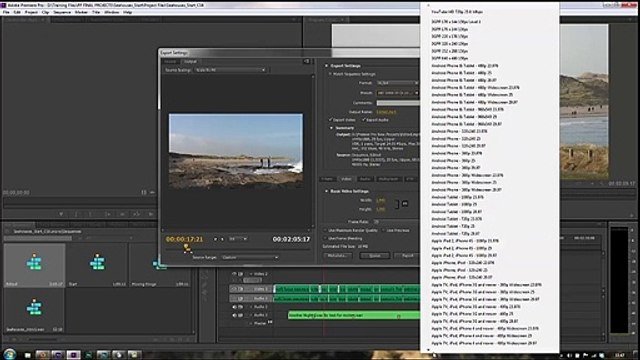Viewport: 640px width, 360px height.
Task: Collapse the Basic Video Settings section
Action: [327, 191]
